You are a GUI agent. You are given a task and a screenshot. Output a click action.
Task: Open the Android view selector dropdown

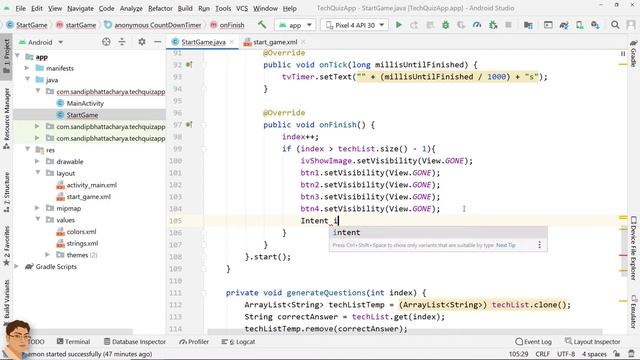pos(41,42)
